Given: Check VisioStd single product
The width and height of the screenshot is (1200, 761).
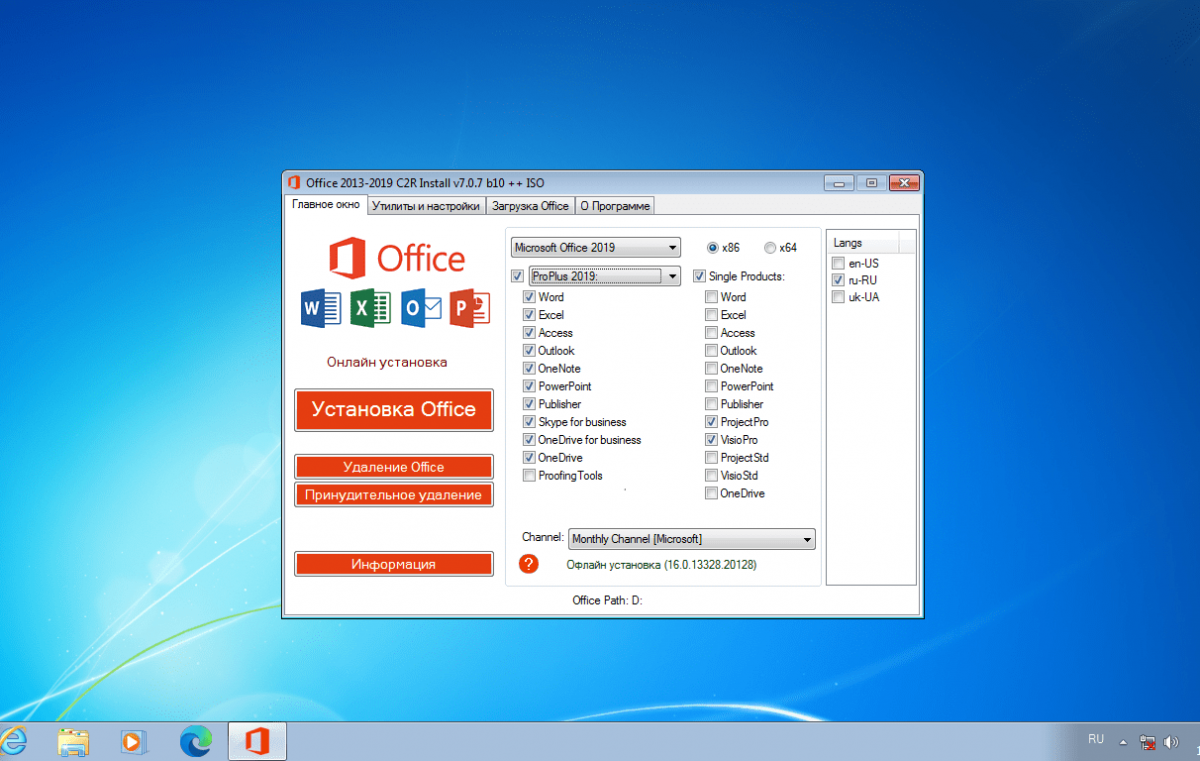Looking at the screenshot, I should pos(711,476).
